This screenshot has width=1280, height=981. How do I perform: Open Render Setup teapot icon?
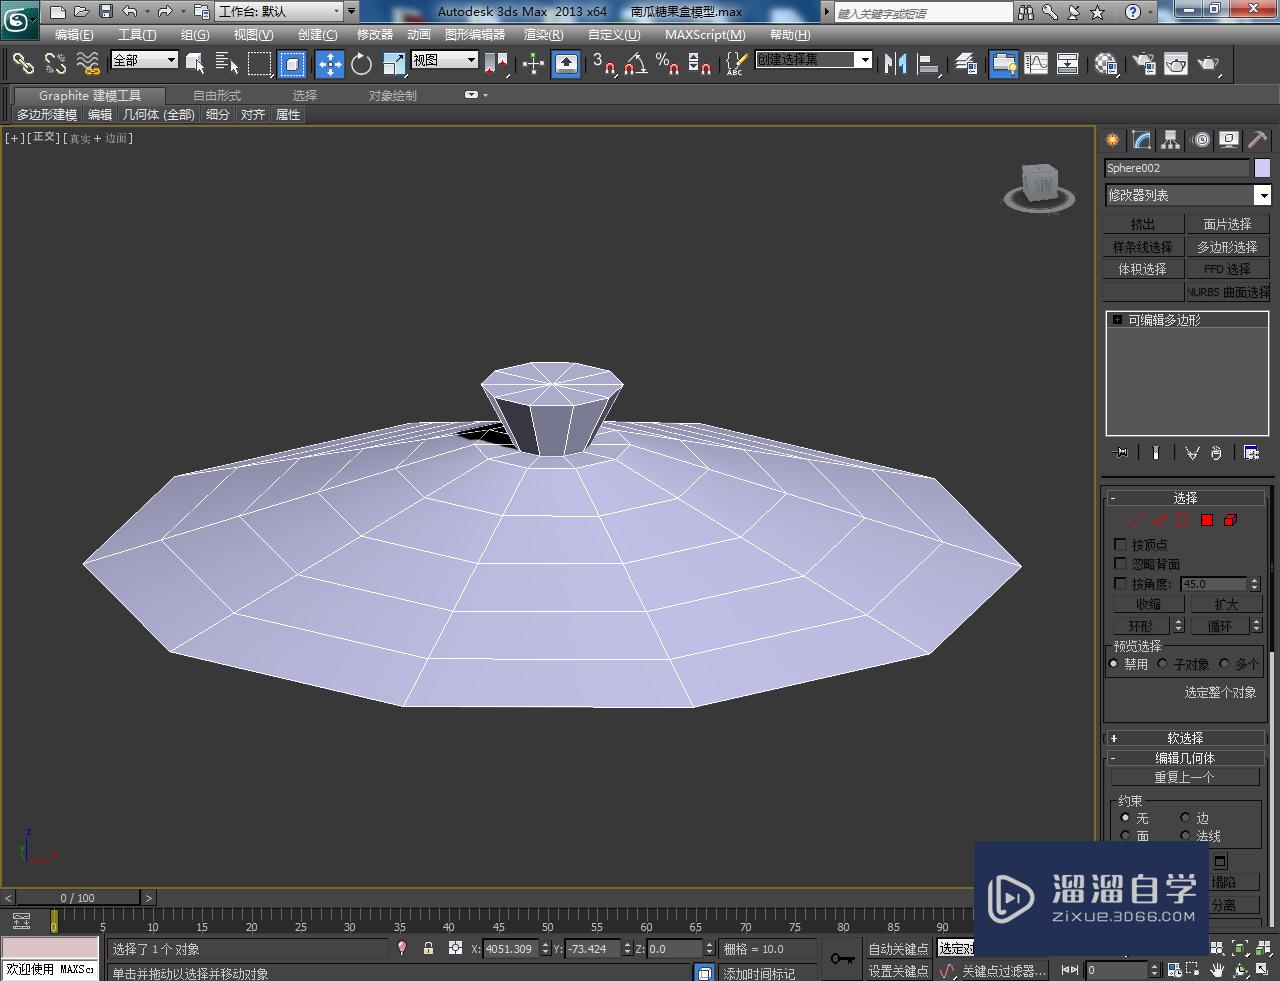coord(1143,64)
